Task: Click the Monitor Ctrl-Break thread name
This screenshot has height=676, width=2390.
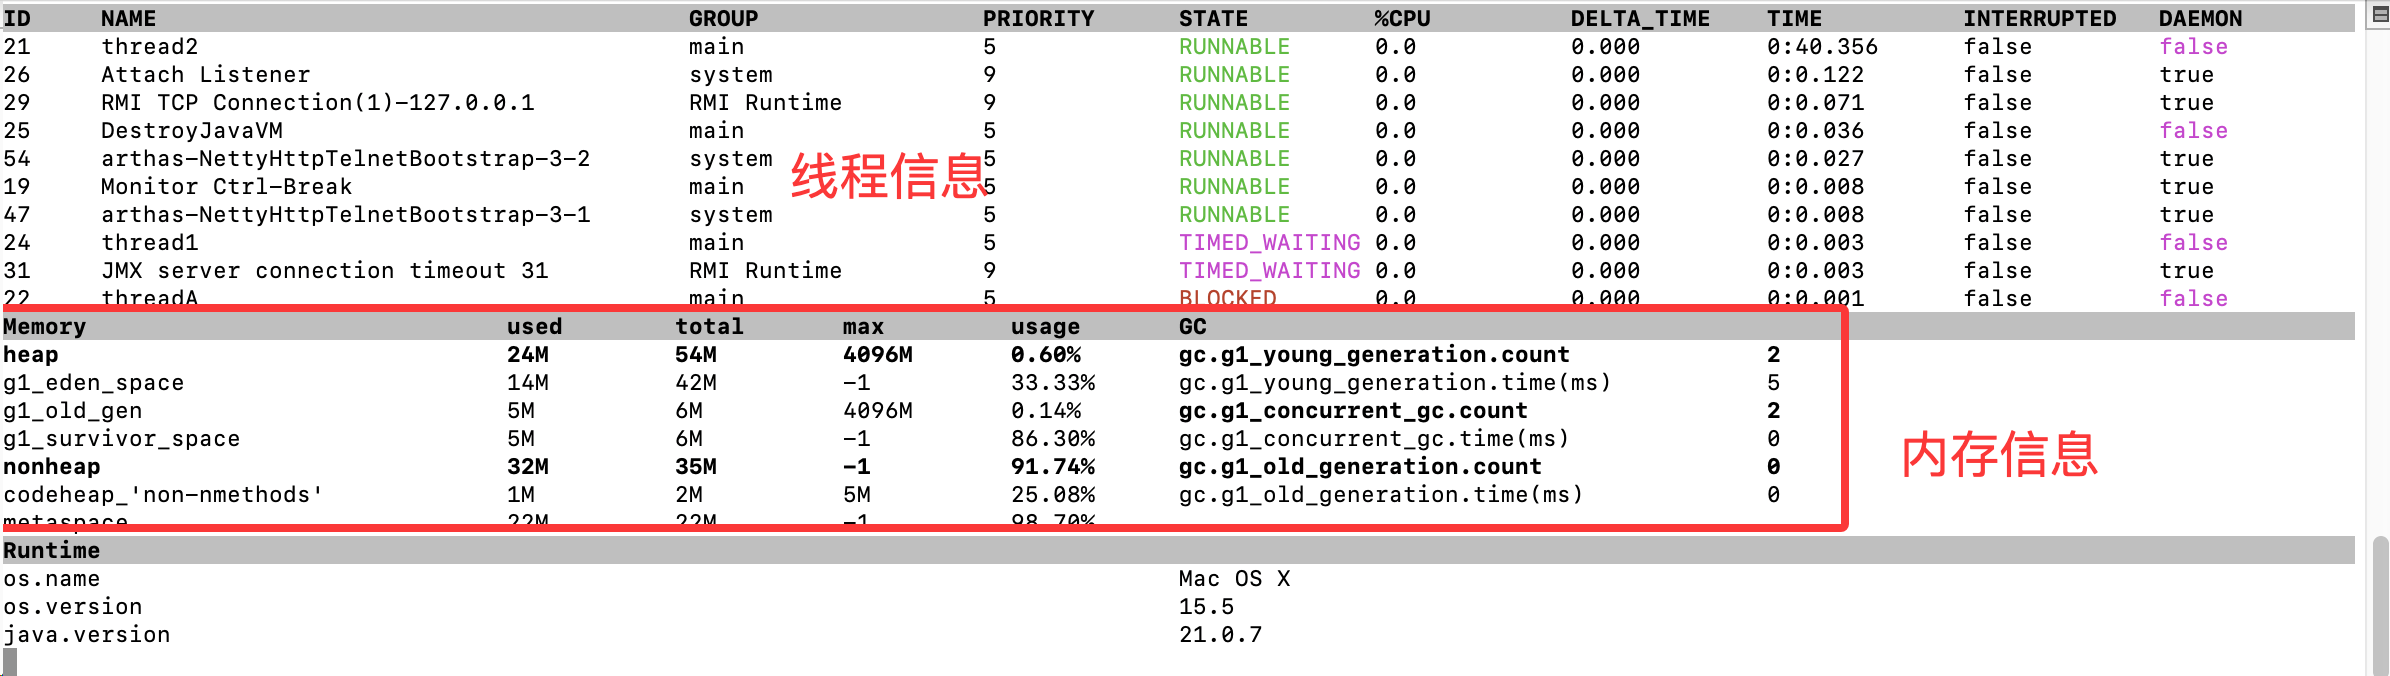Action: 226,187
